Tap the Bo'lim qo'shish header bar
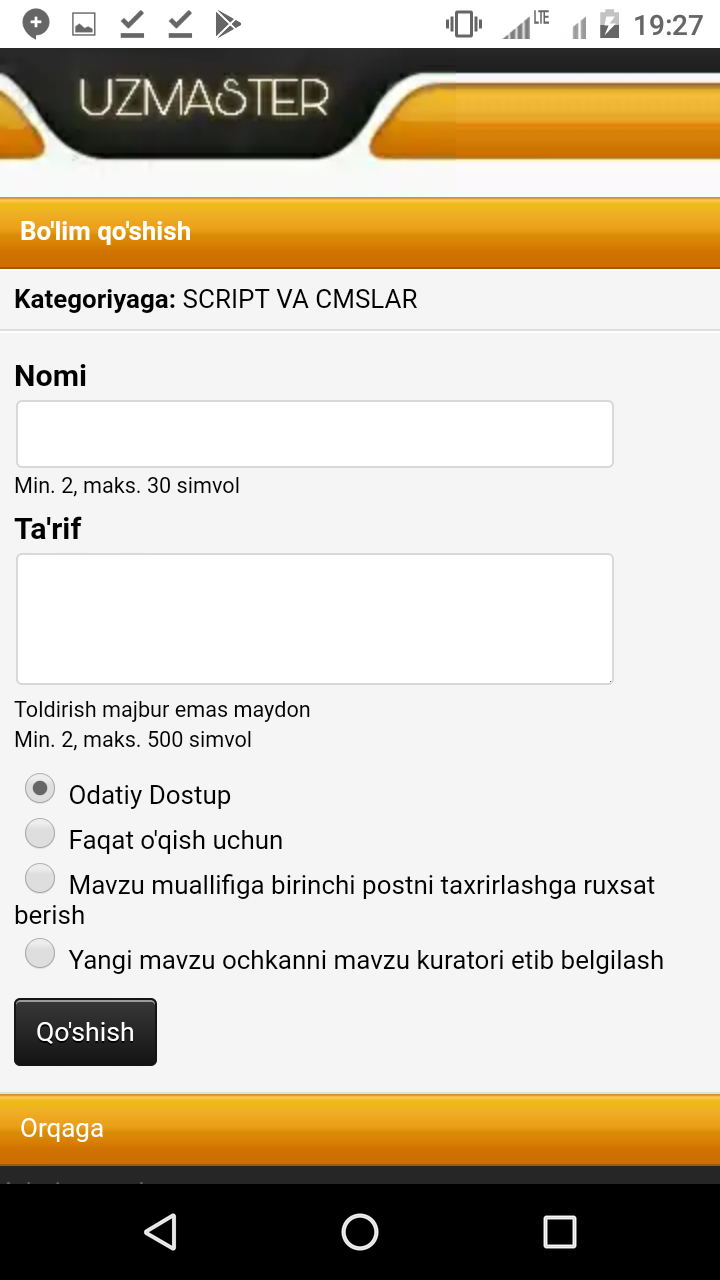 tap(360, 232)
